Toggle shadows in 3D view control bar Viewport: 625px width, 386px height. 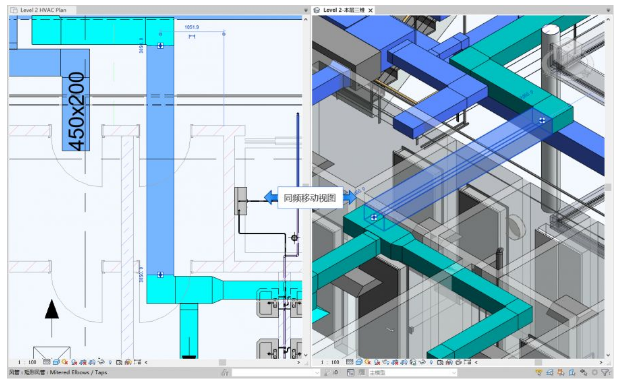(377, 362)
